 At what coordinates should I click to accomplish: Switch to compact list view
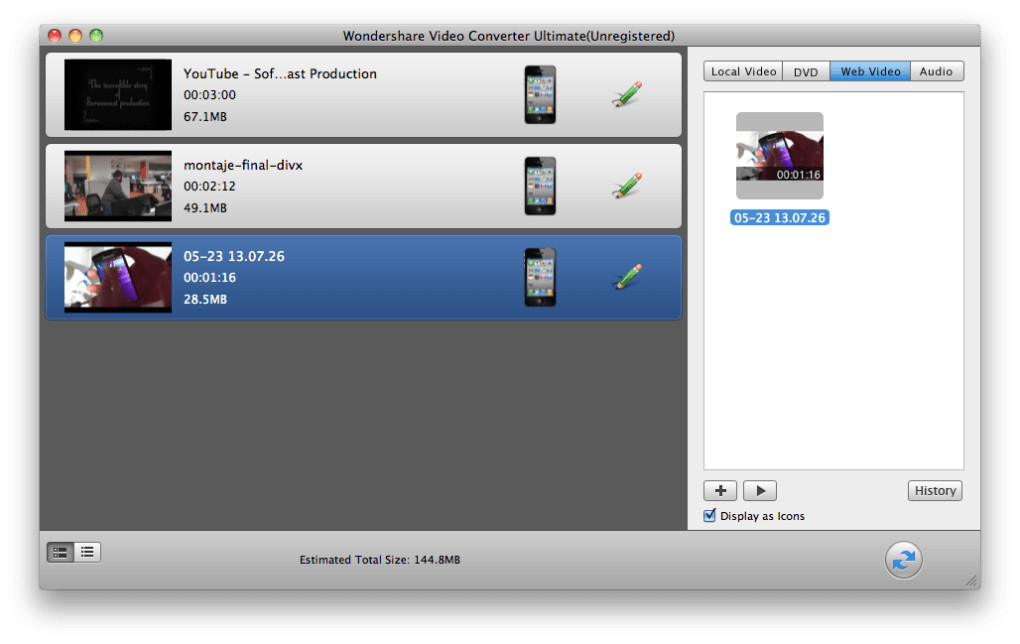87,552
